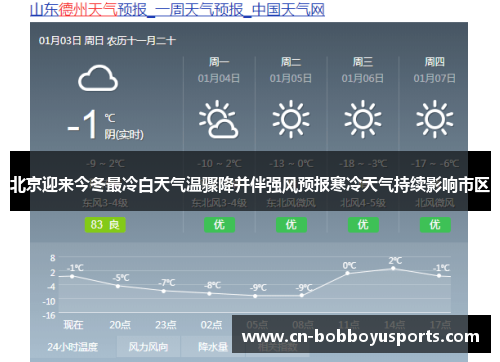Click the 02点 time axis label
The image size is (500, 362).
tap(211, 325)
